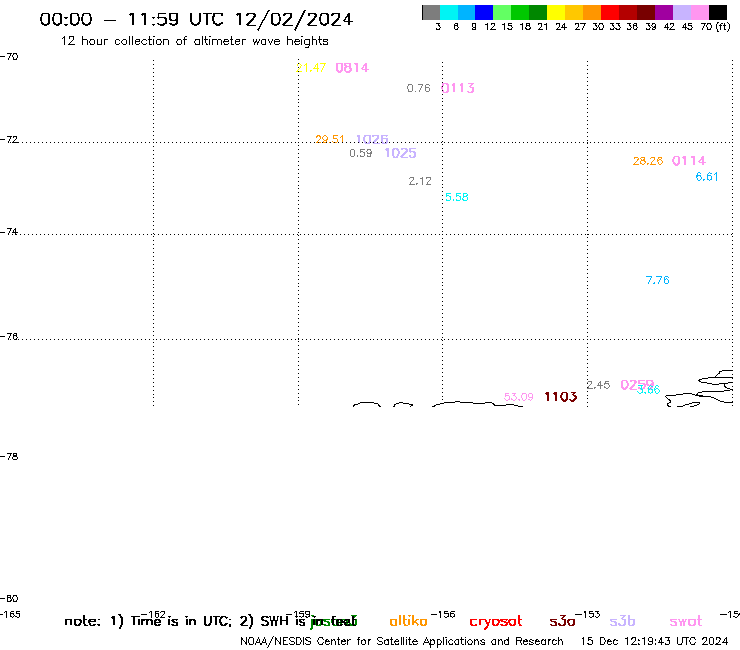Click the orange legend swatch
This screenshot has height=650, width=740.
[592, 13]
